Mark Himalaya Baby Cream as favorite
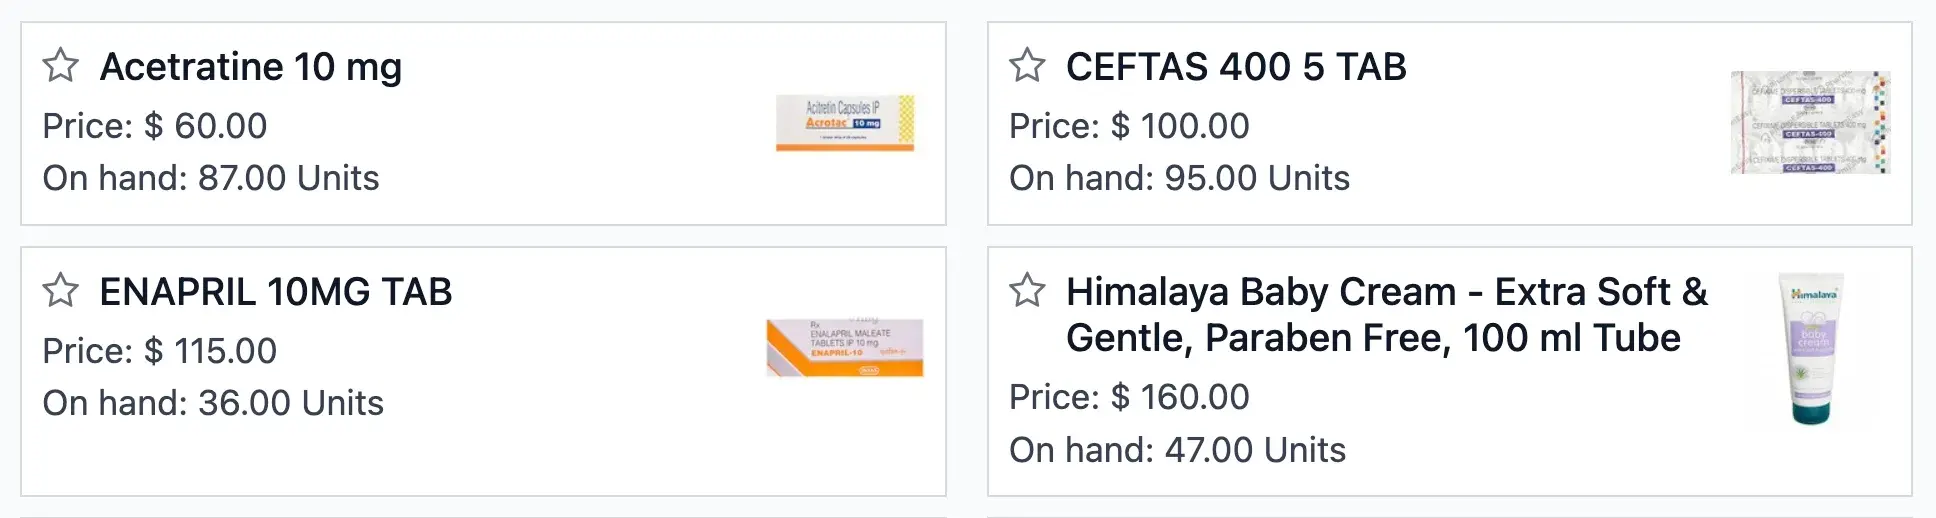Screen dimensions: 1936x518 click(1027, 291)
